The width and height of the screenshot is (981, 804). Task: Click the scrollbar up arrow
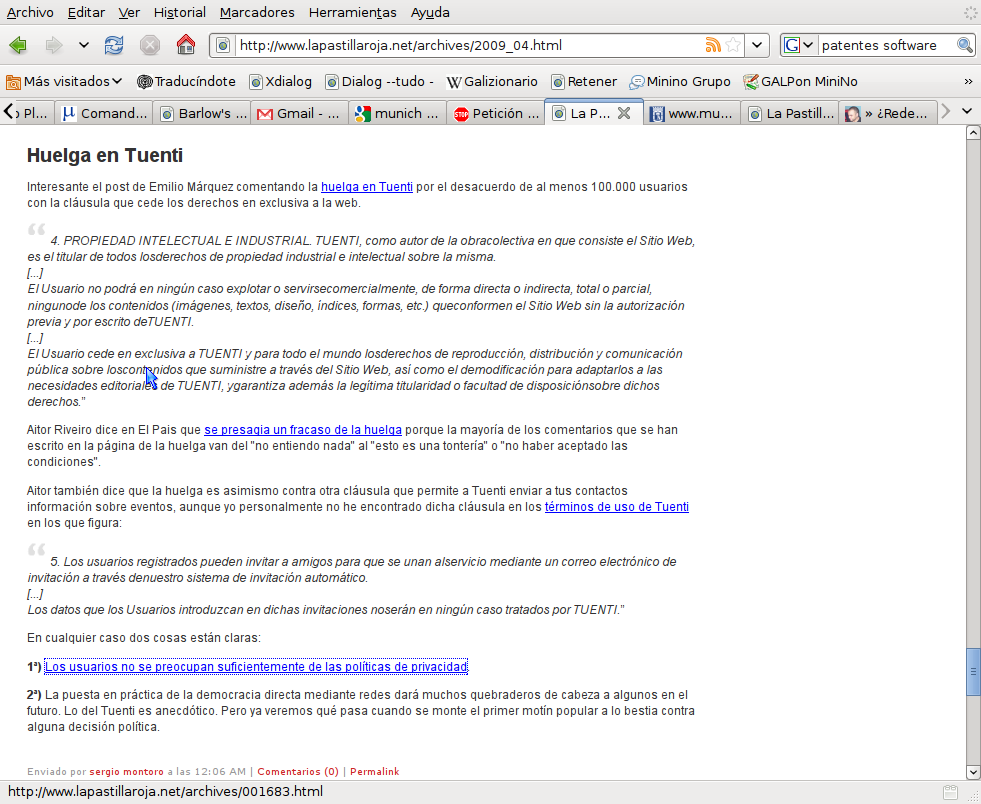pos(973,133)
